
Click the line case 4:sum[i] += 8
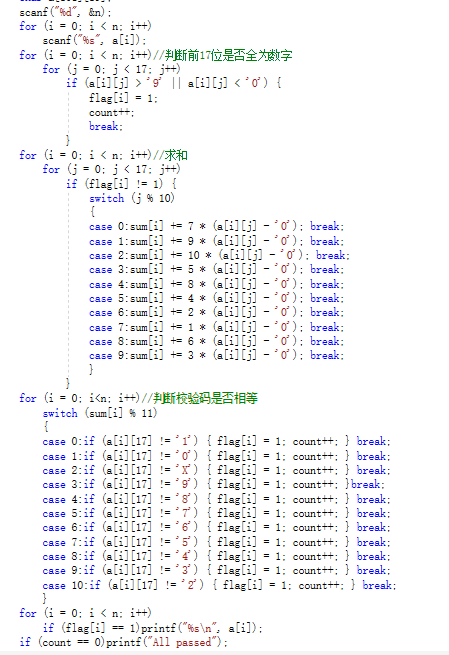coord(216,284)
